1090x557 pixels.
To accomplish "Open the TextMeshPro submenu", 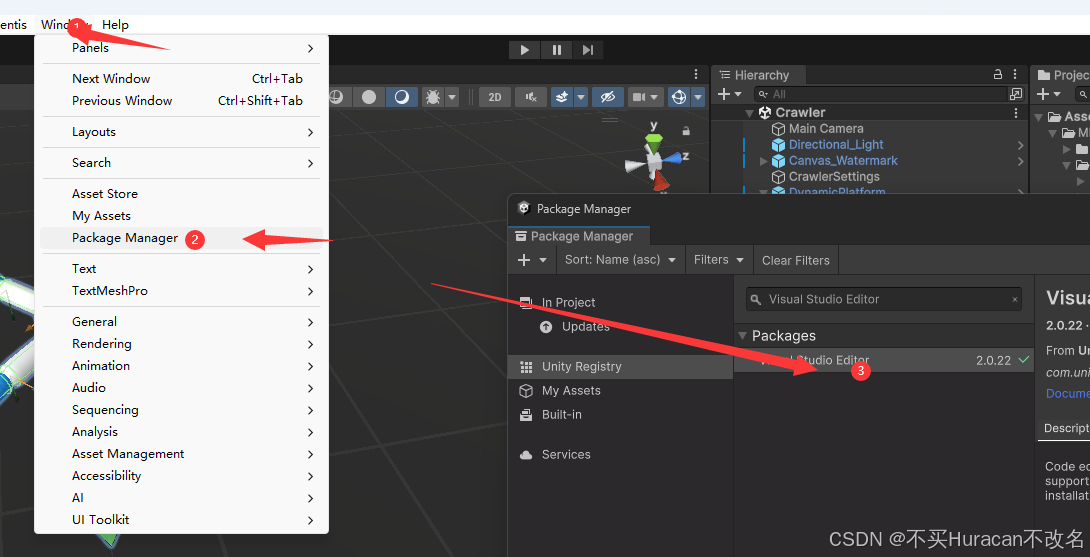I will (181, 291).
